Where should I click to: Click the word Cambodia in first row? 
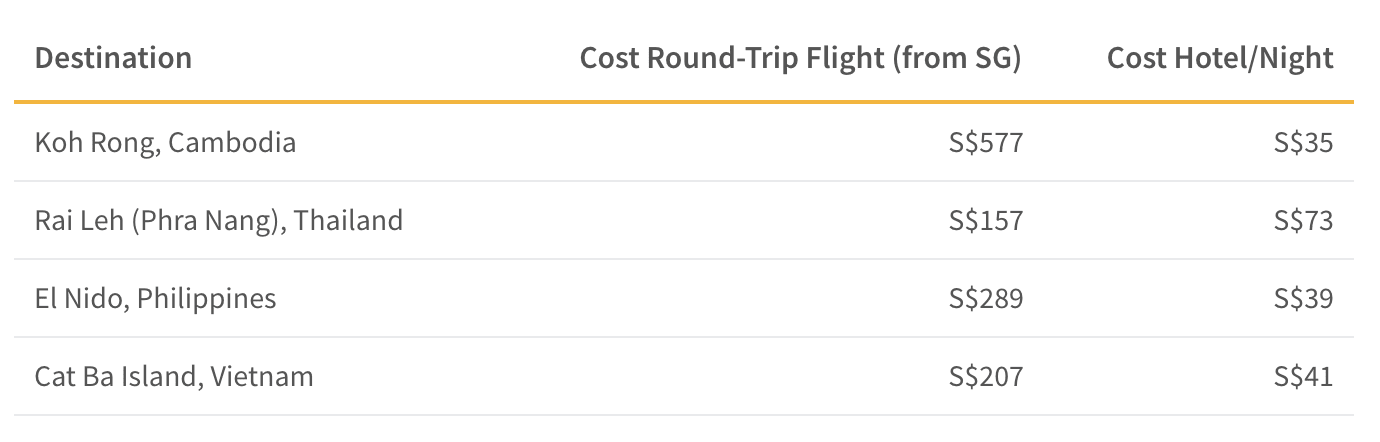(232, 142)
